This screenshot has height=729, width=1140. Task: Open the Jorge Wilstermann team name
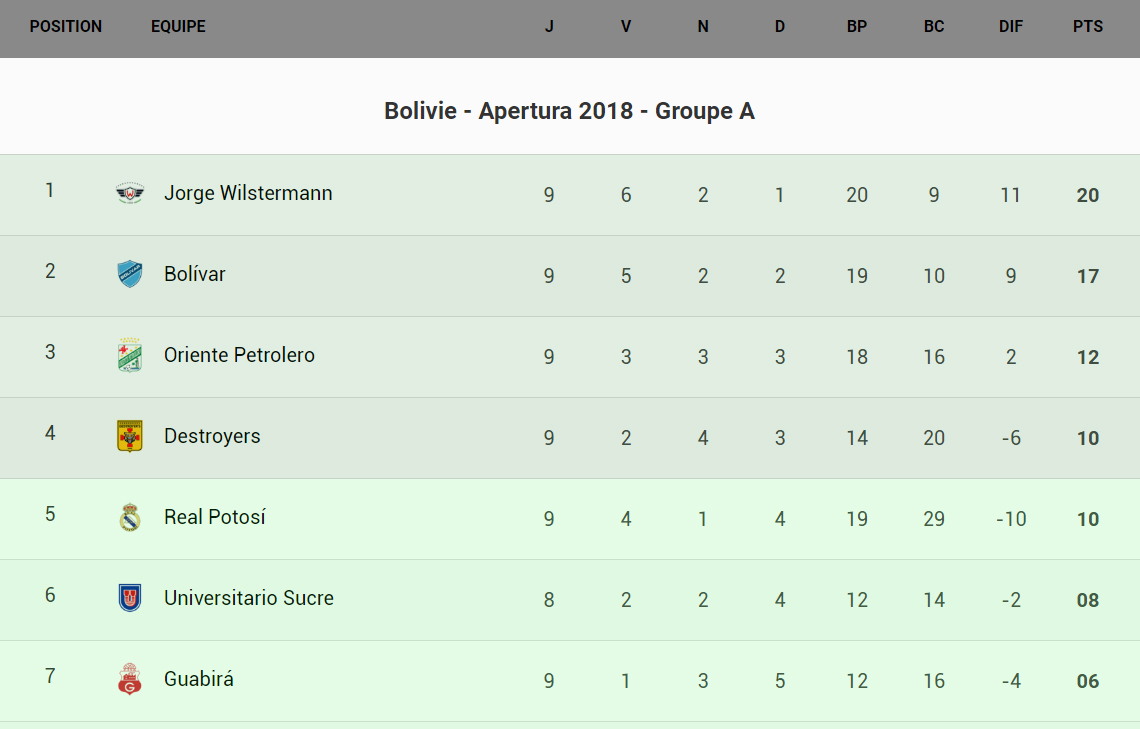[248, 193]
